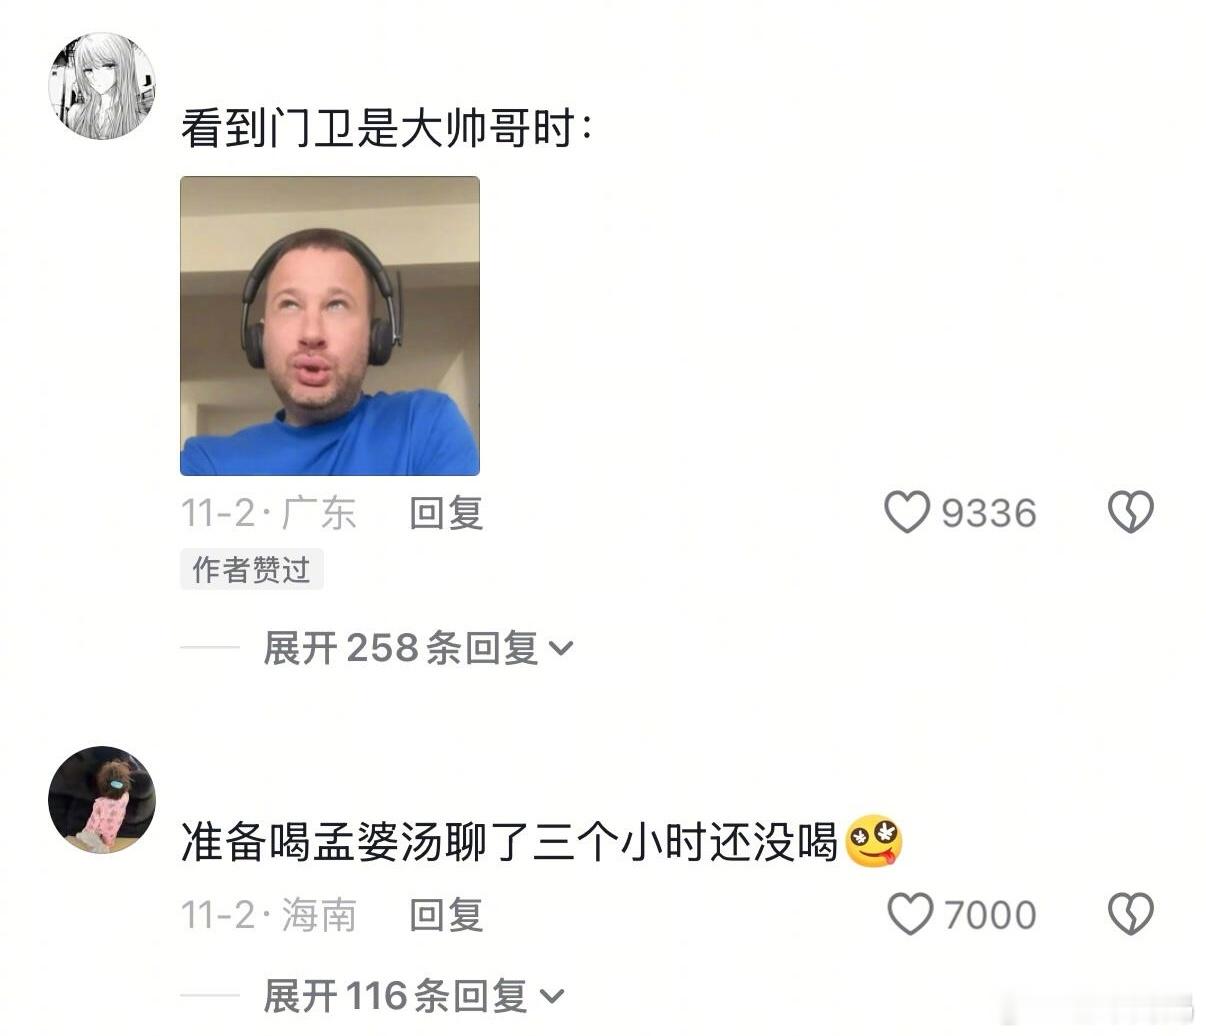Click chevron next to 展开 116 条回复
The image size is (1206, 1036).
tap(552, 997)
